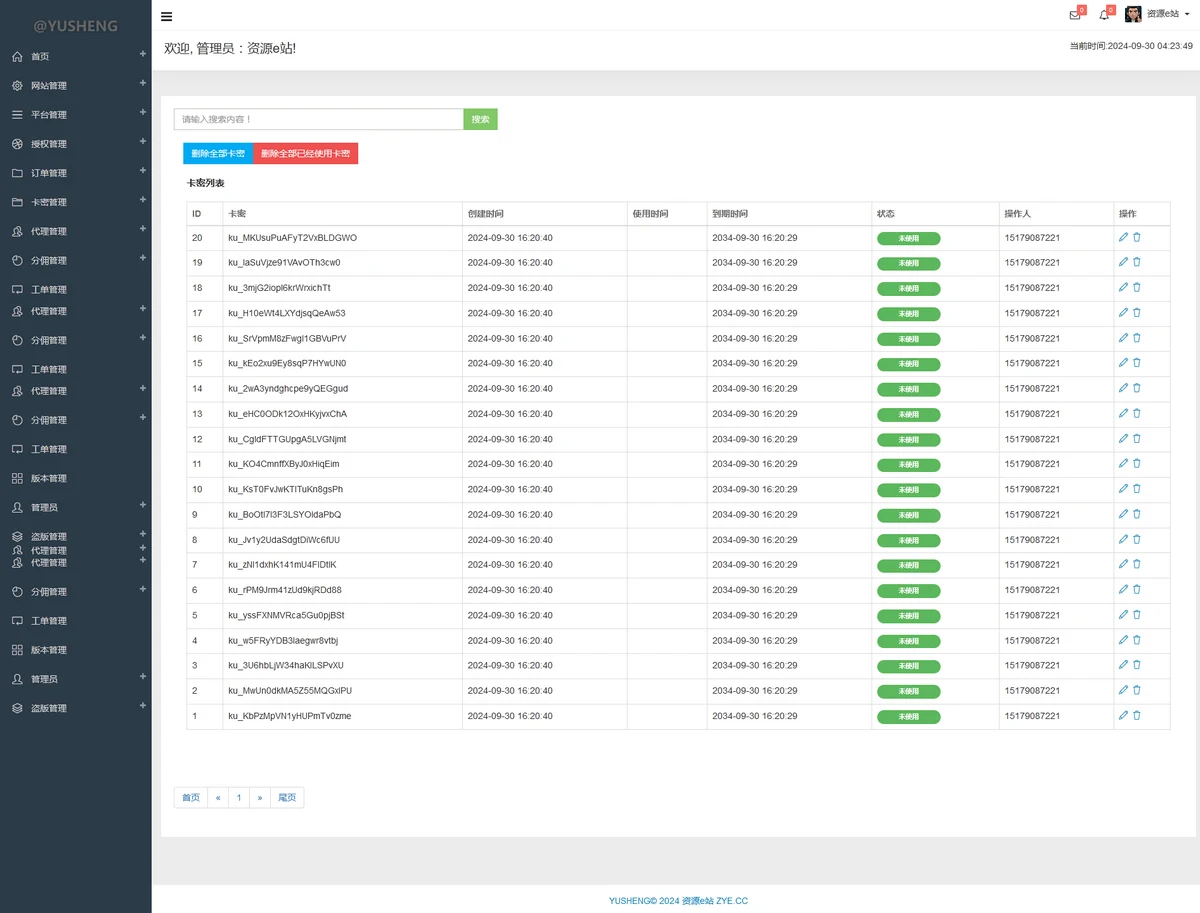Click the trash icon for card ID 20
The height and width of the screenshot is (913, 1200).
[1137, 237]
